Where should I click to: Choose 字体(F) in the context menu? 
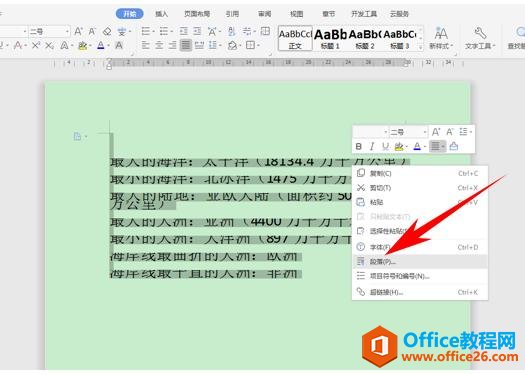pyautogui.click(x=420, y=247)
